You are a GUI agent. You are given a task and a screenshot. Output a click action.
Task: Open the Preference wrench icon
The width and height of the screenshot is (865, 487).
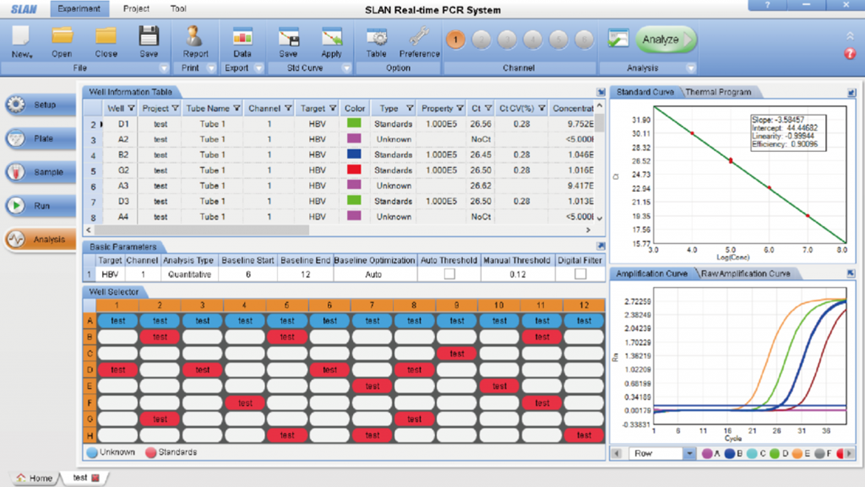click(419, 39)
